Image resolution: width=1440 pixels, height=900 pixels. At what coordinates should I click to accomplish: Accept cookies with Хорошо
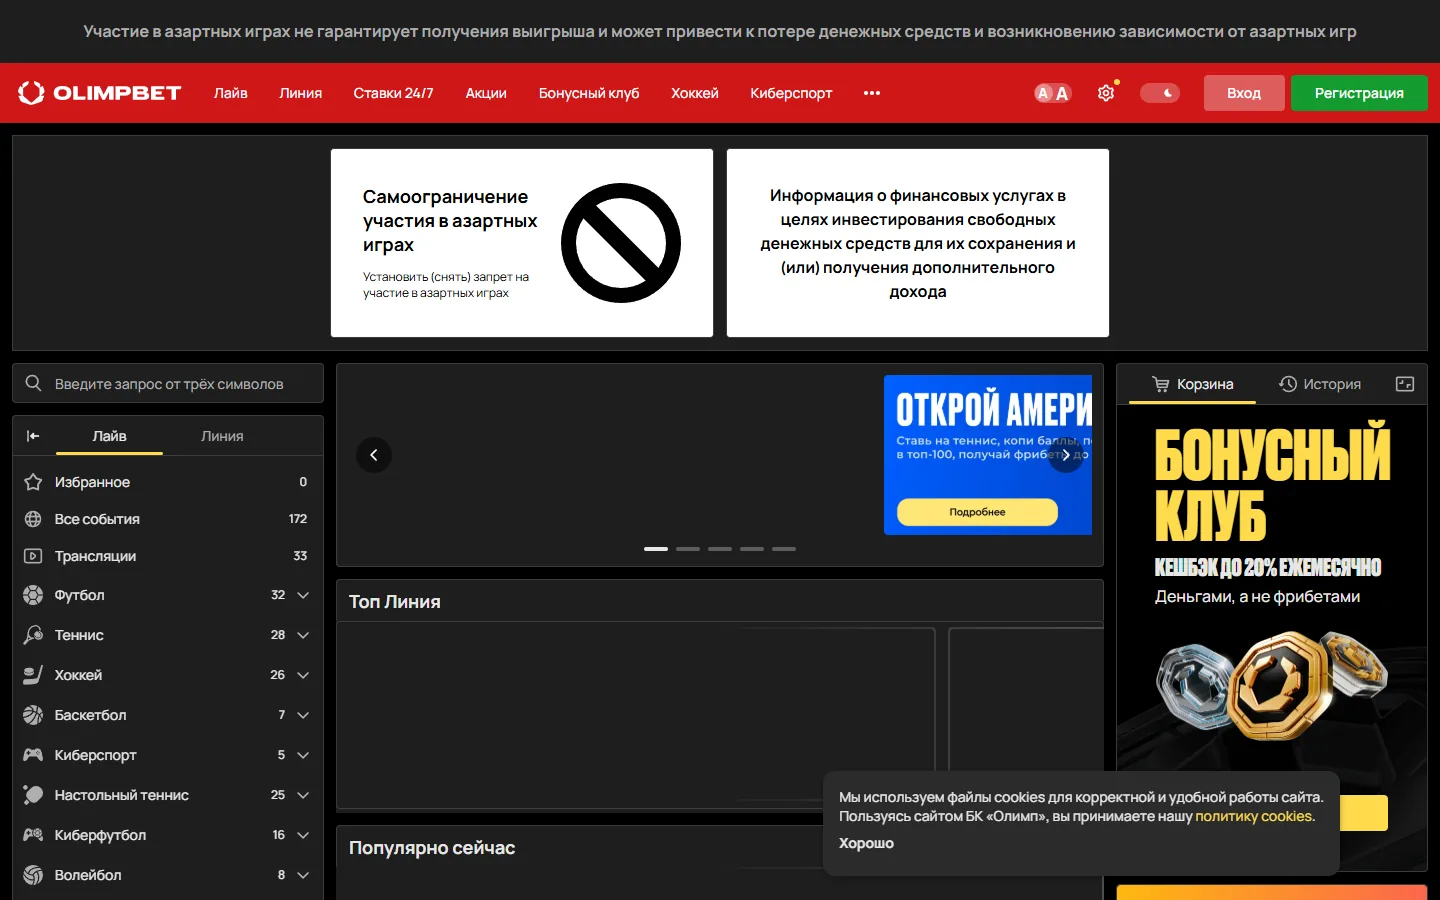click(866, 843)
